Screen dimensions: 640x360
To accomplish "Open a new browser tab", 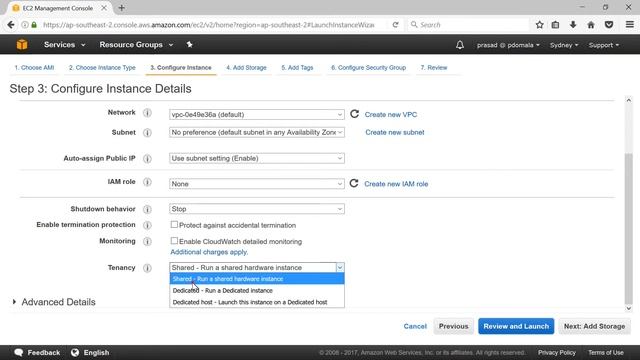I will pos(122,8).
